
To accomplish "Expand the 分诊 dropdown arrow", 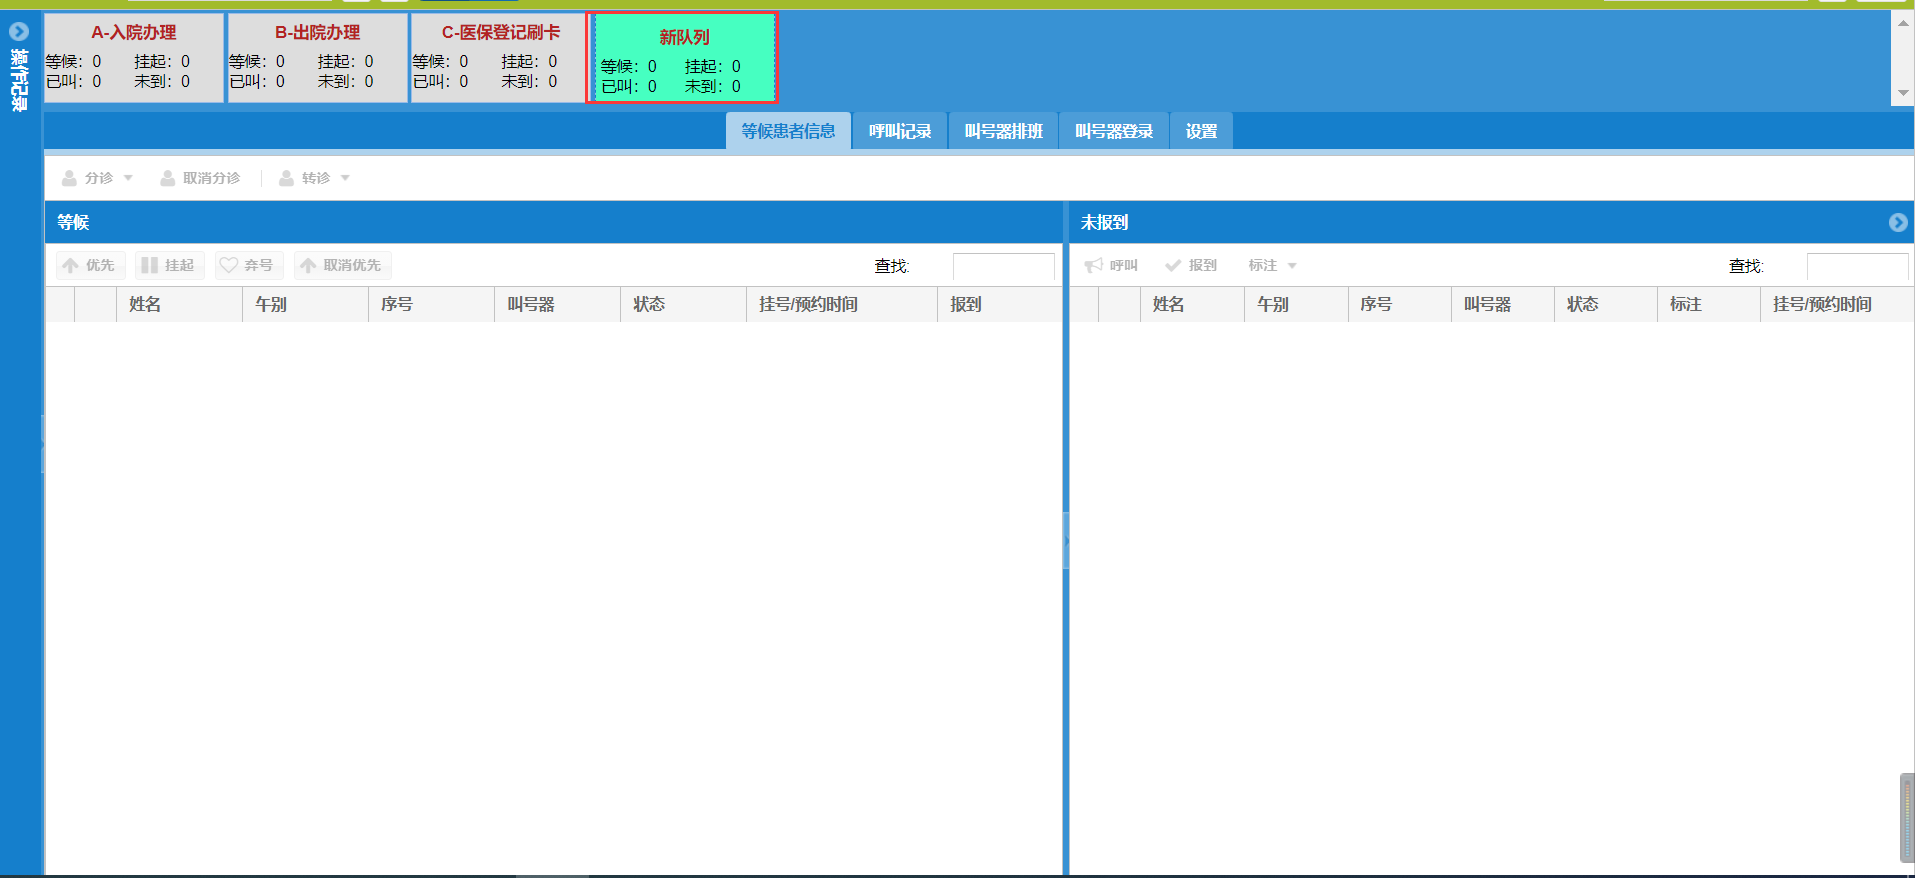I will tap(128, 178).
